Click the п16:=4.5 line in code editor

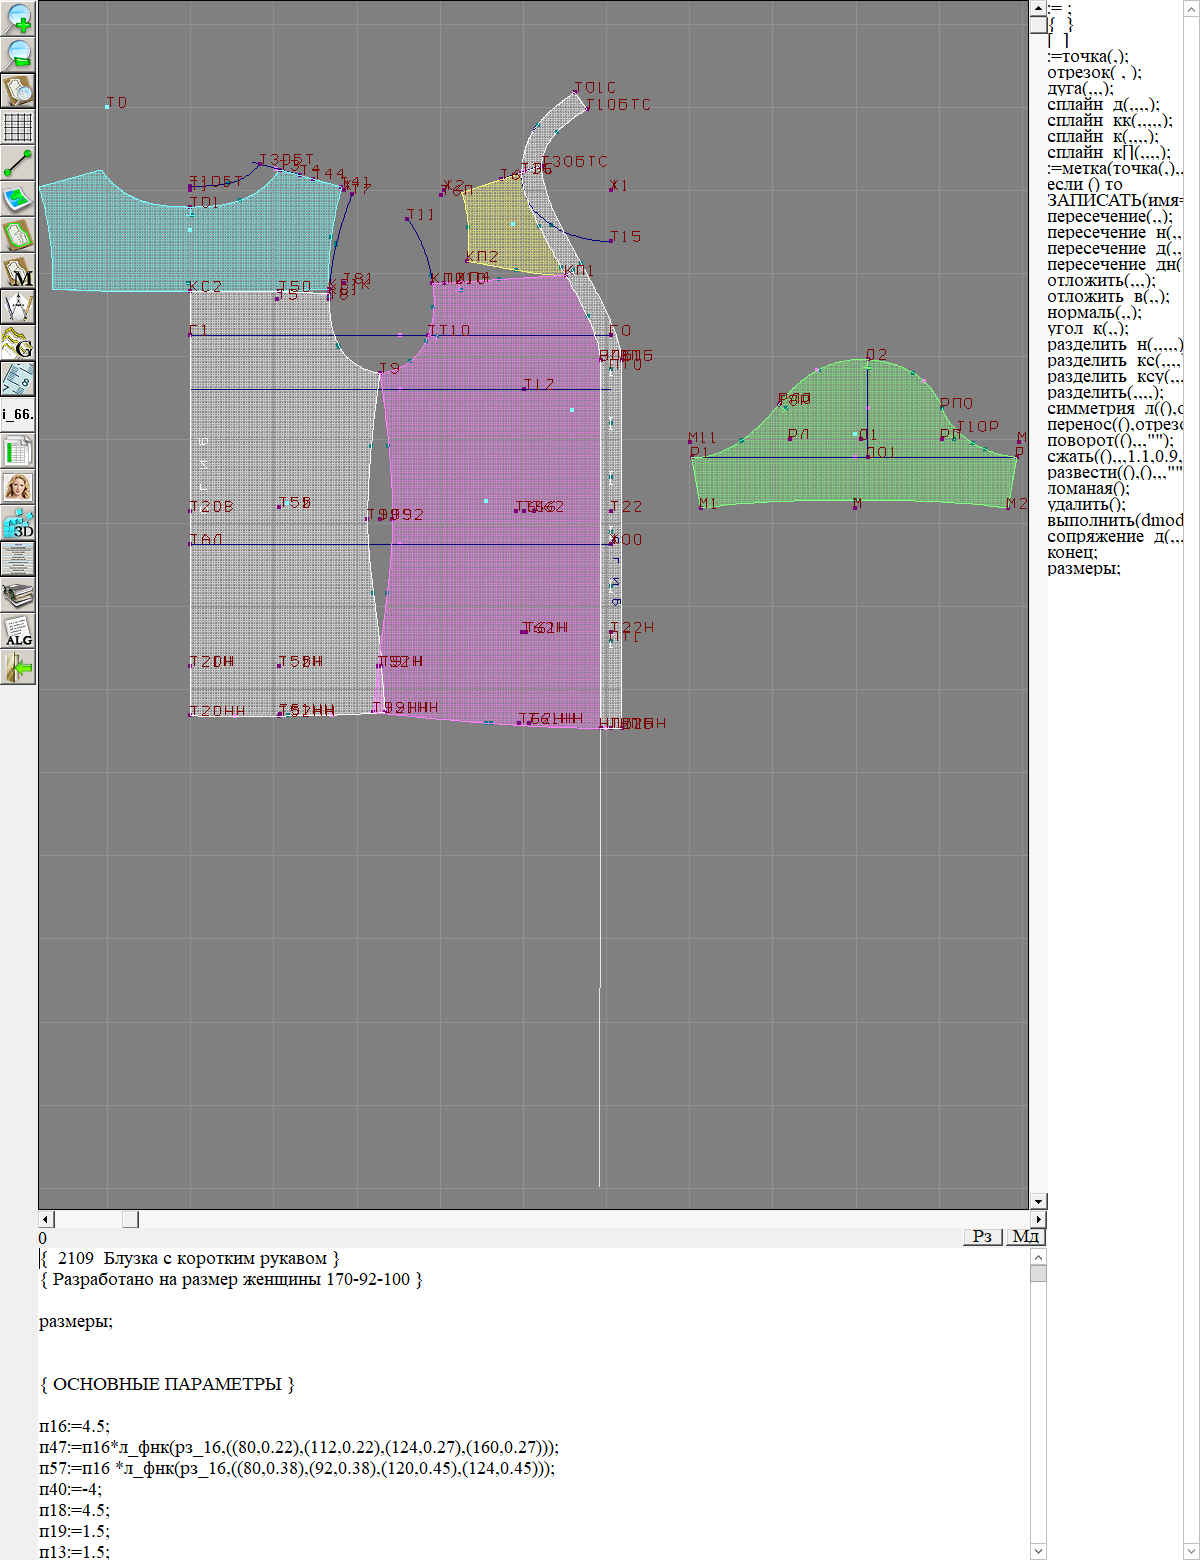tap(75, 1426)
